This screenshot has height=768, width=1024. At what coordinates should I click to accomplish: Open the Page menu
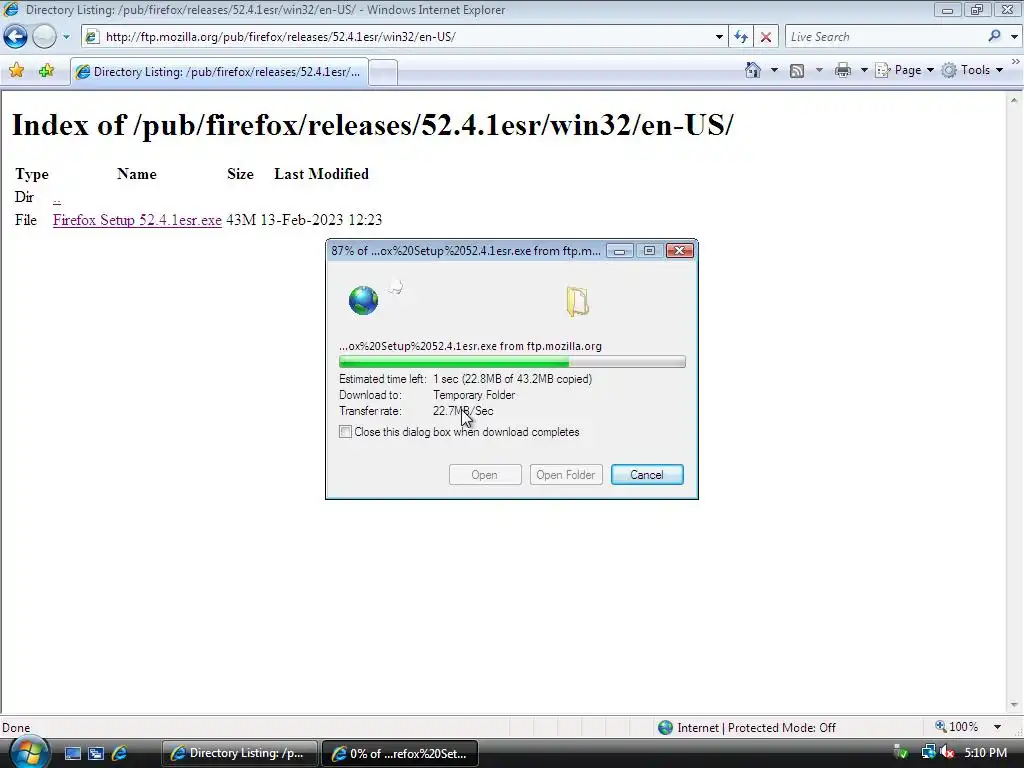click(x=904, y=70)
